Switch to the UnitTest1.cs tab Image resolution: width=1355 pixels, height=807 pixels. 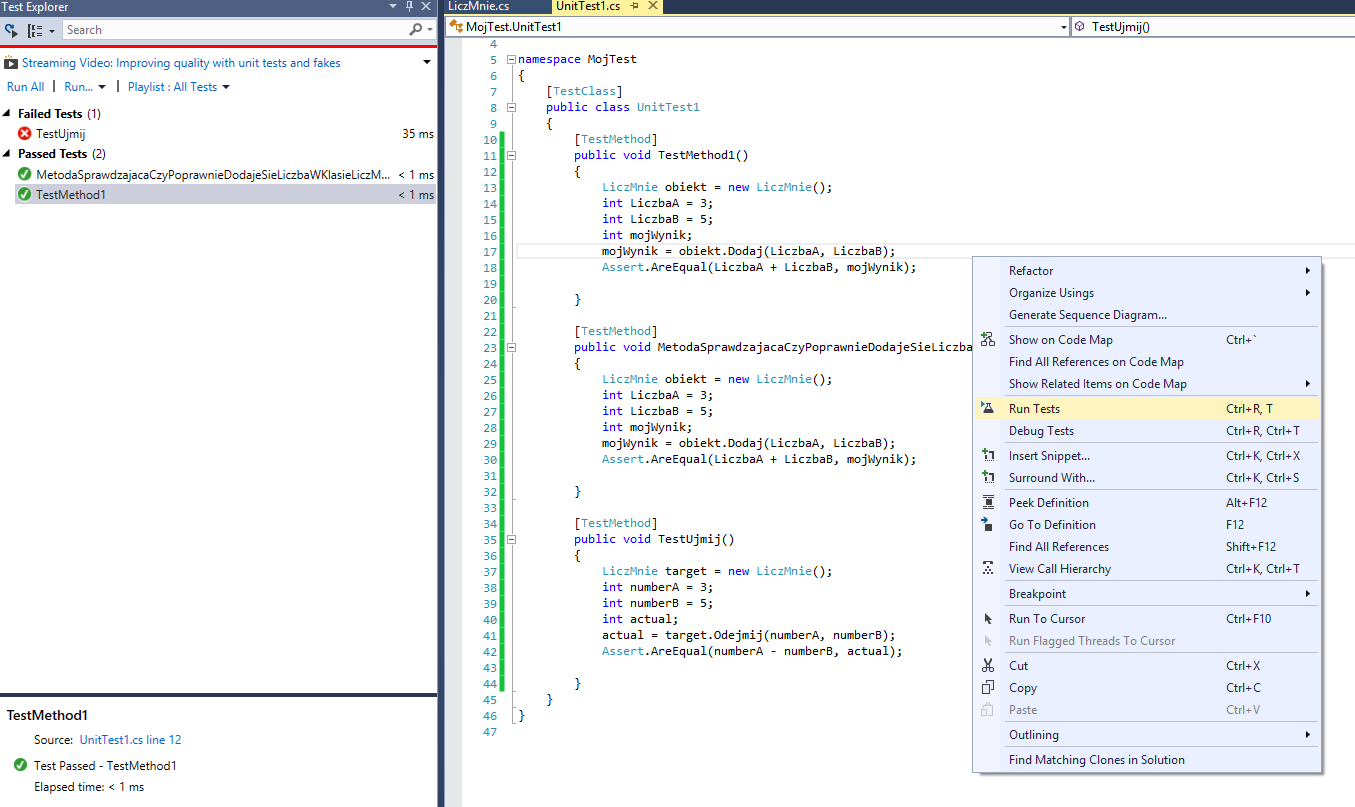(x=588, y=6)
